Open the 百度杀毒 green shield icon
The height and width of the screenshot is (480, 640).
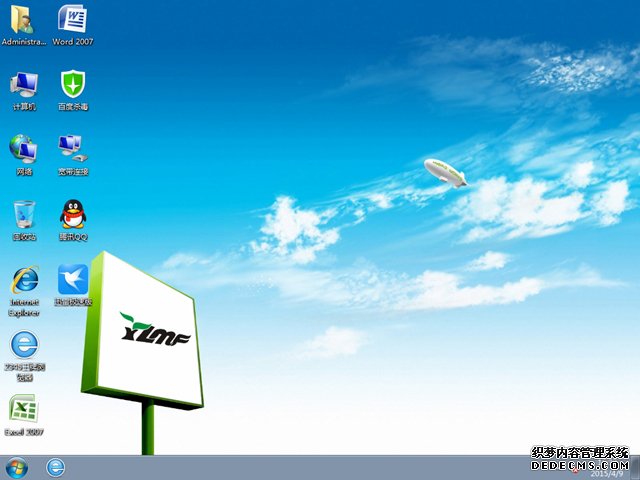[x=73, y=84]
